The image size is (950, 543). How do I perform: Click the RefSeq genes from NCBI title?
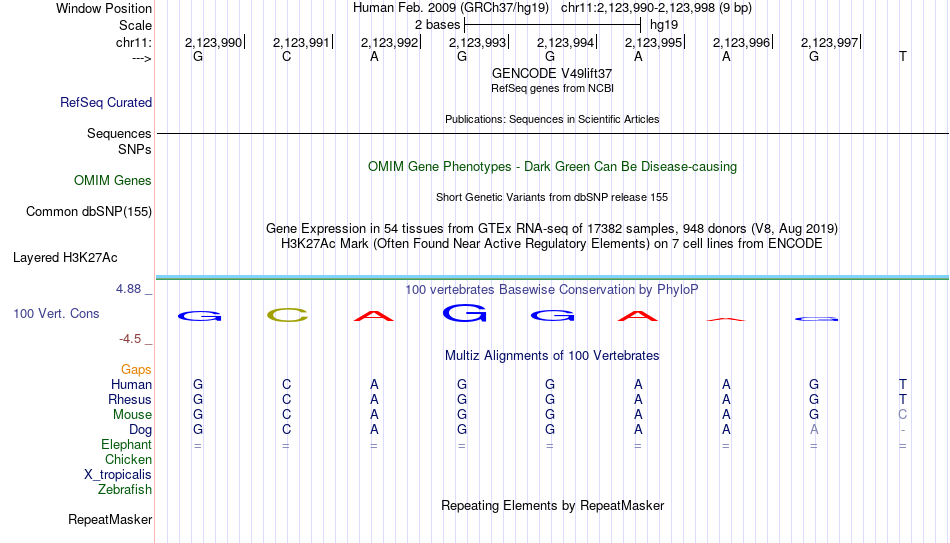[553, 88]
